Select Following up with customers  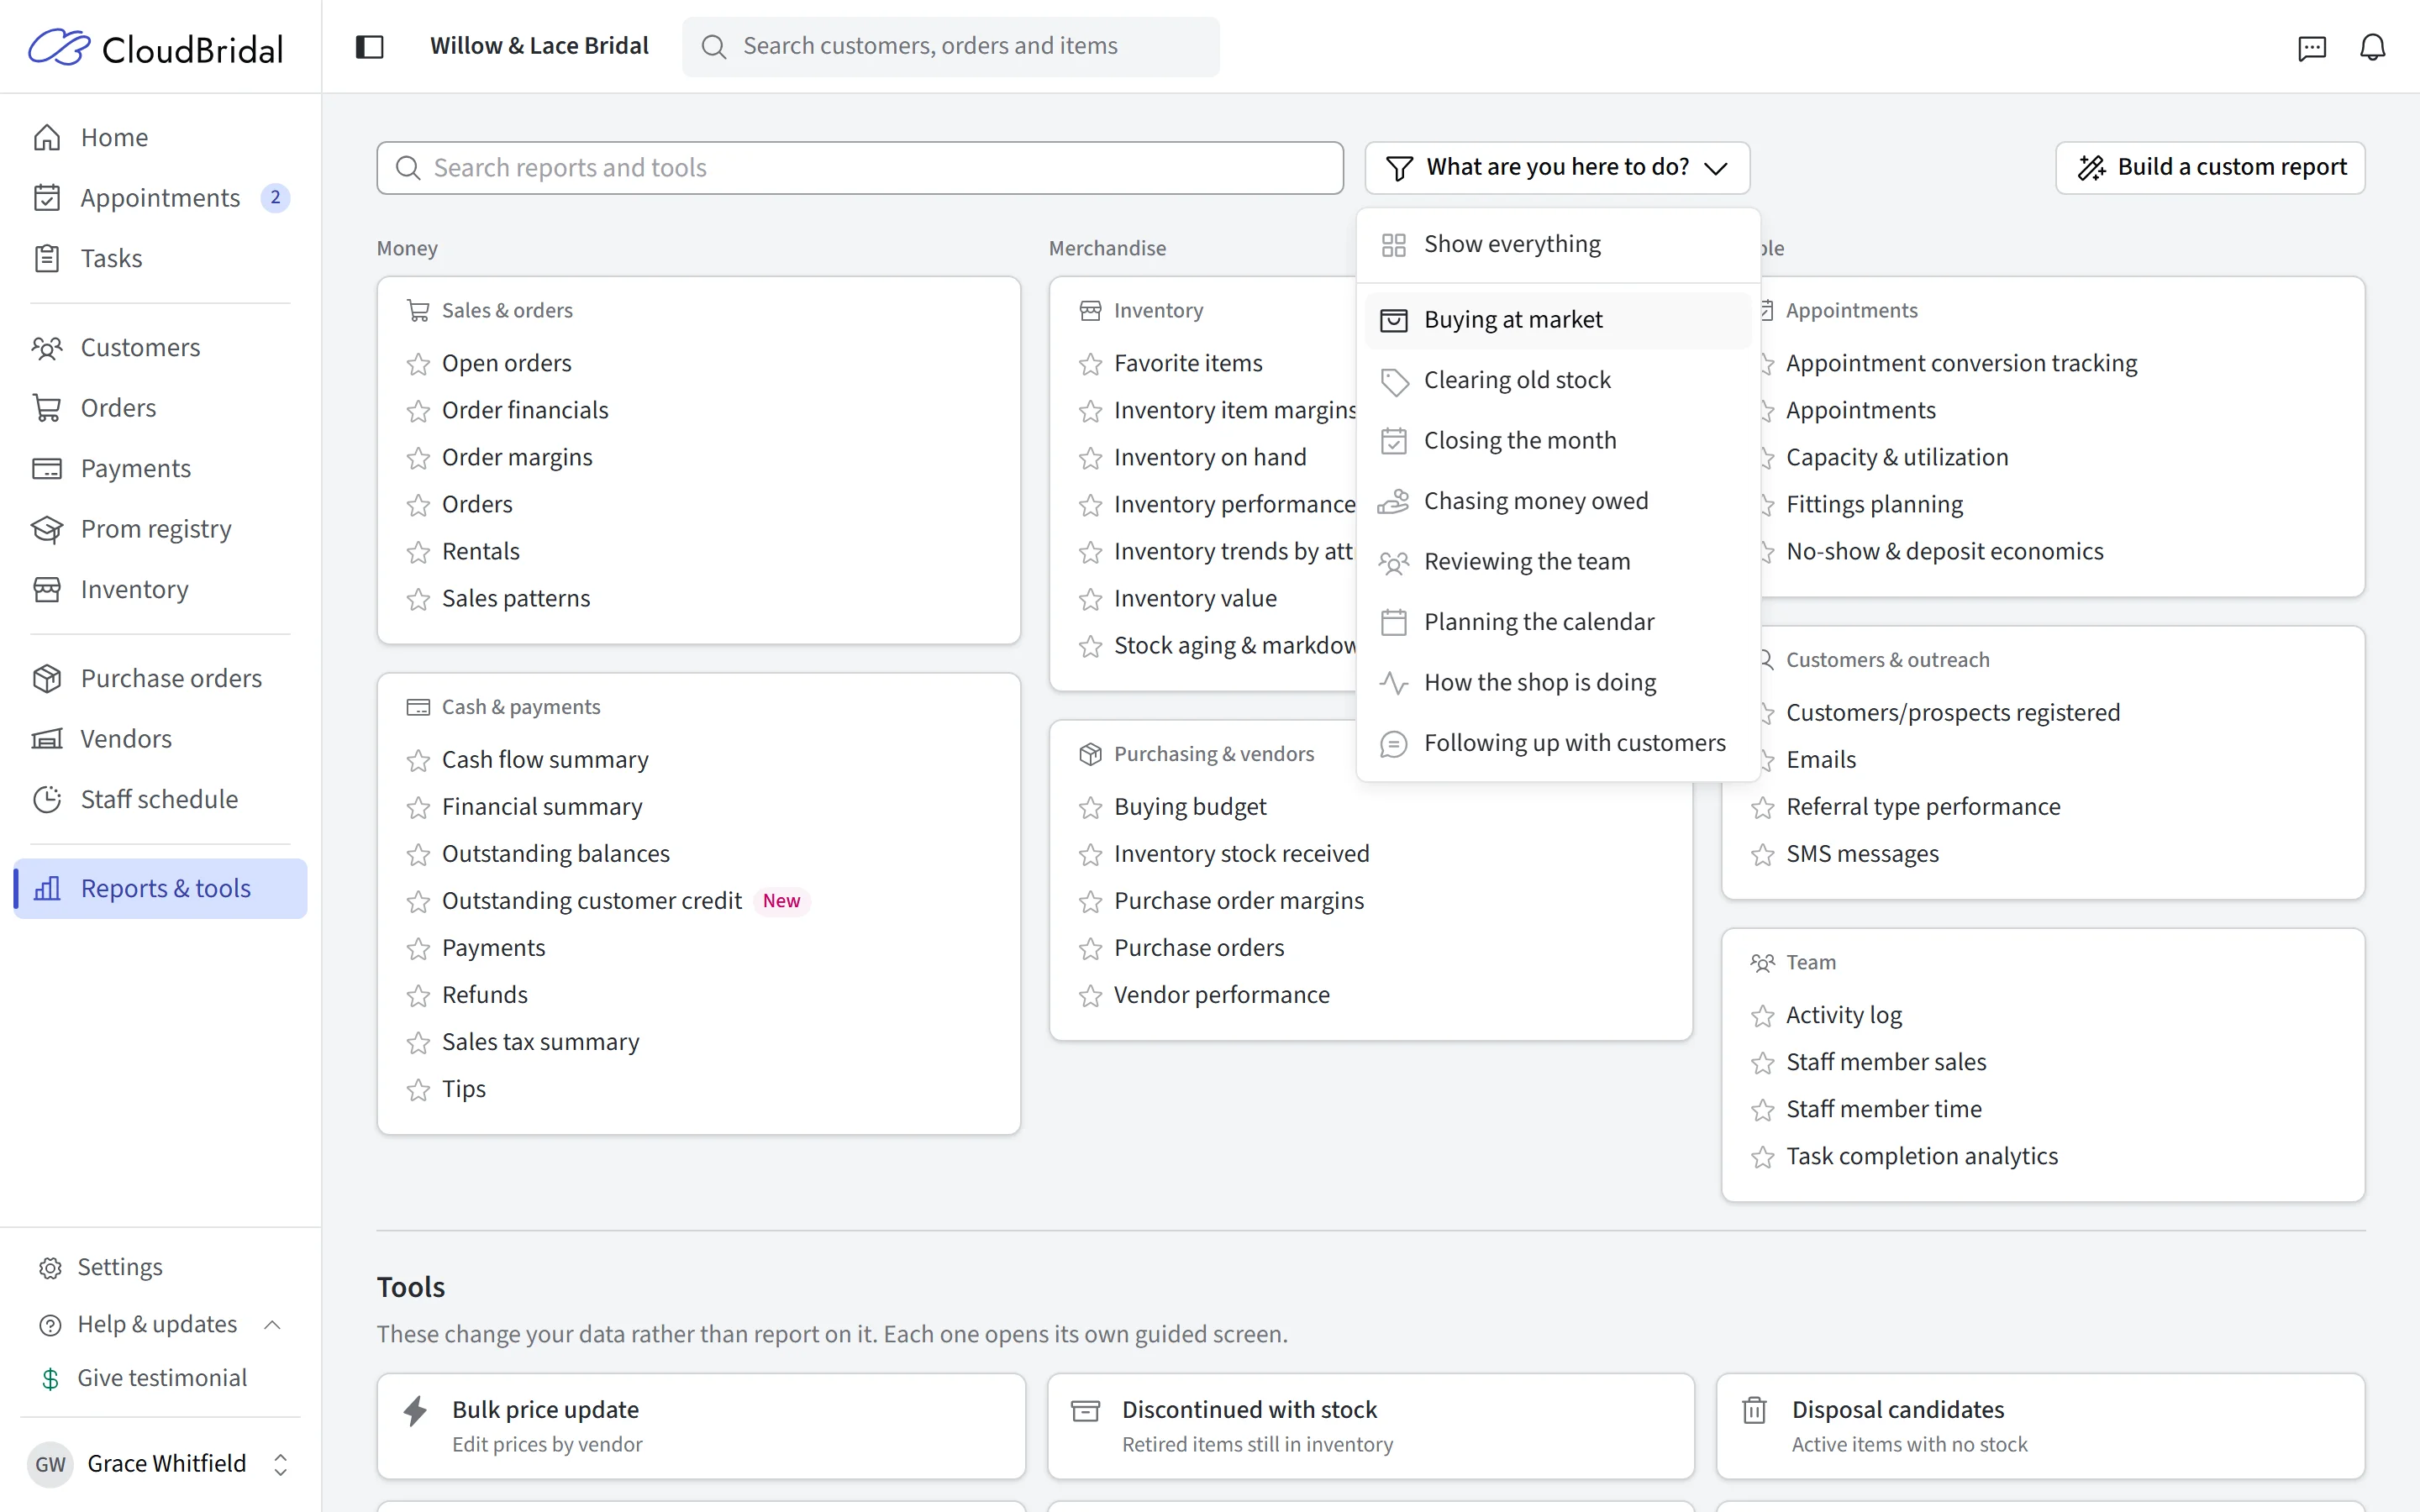pos(1557,743)
